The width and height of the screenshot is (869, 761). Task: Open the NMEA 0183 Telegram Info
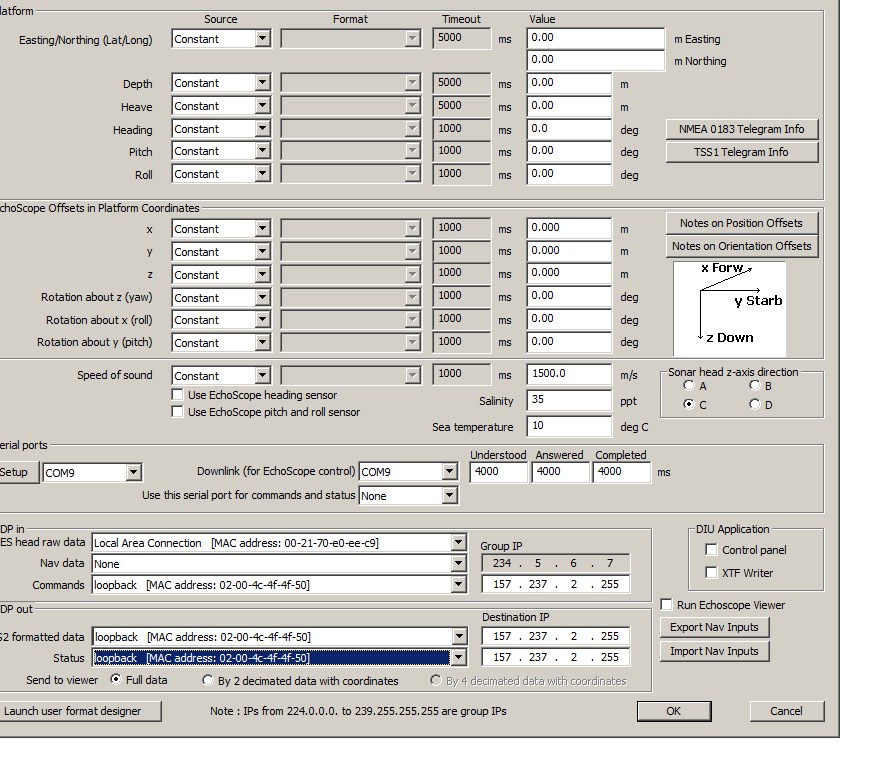(741, 129)
